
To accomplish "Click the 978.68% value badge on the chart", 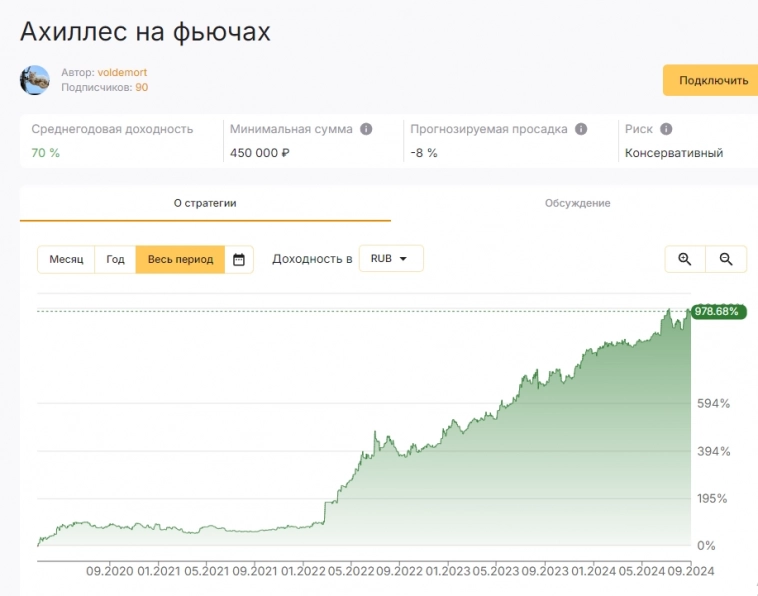I will click(717, 311).
